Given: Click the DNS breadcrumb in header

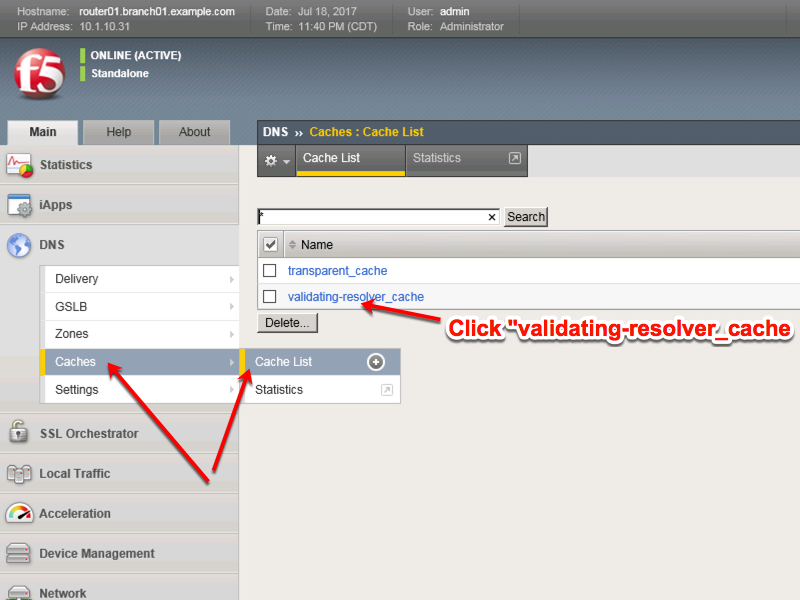Looking at the screenshot, I should click(x=276, y=132).
